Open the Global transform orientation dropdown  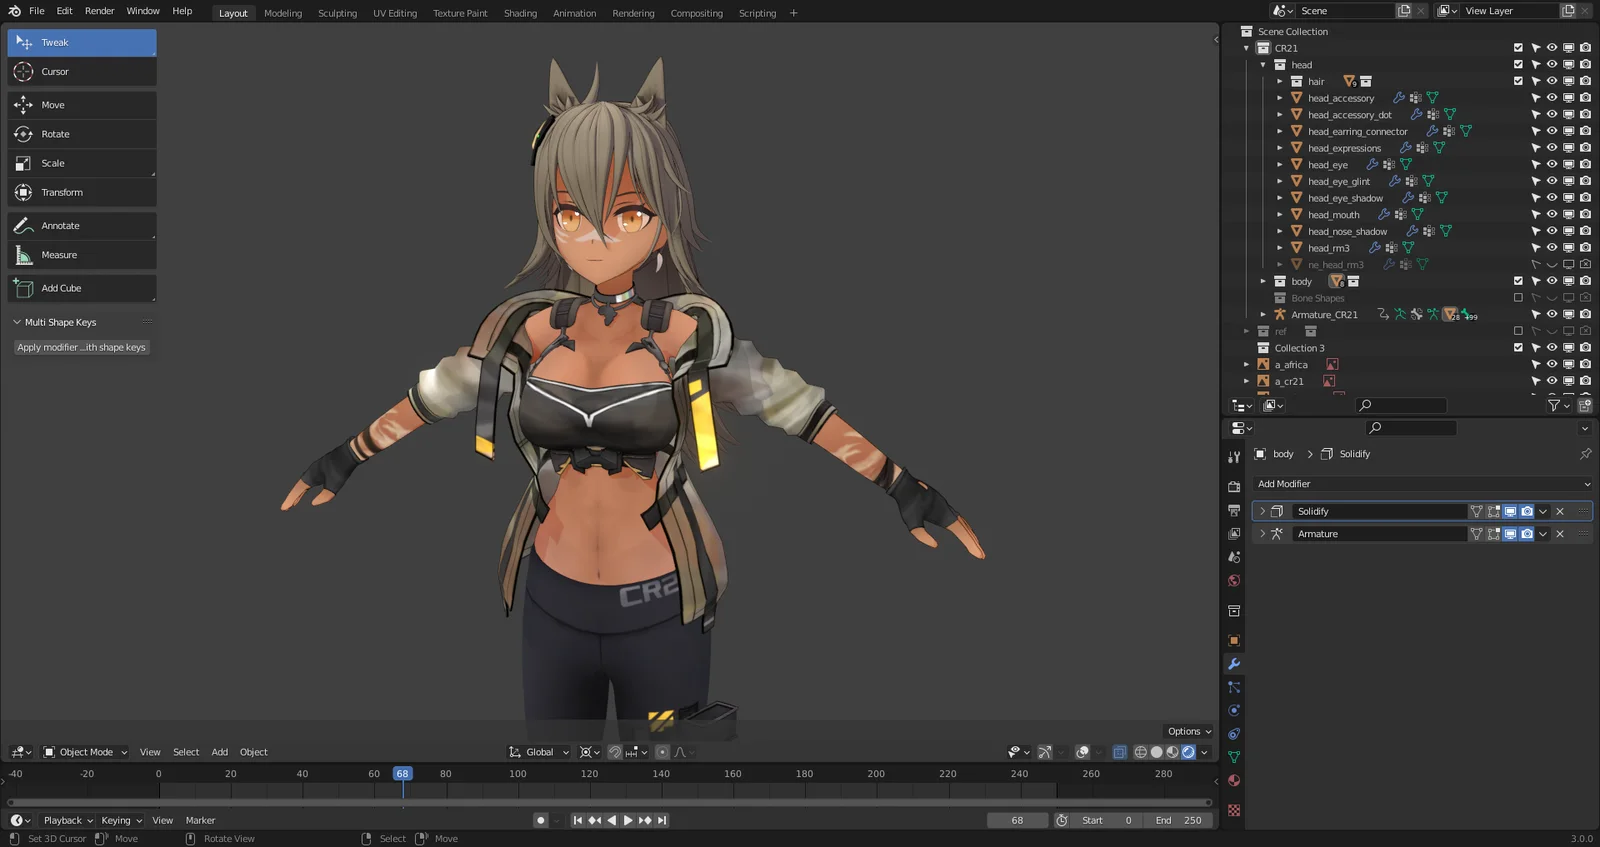click(539, 752)
